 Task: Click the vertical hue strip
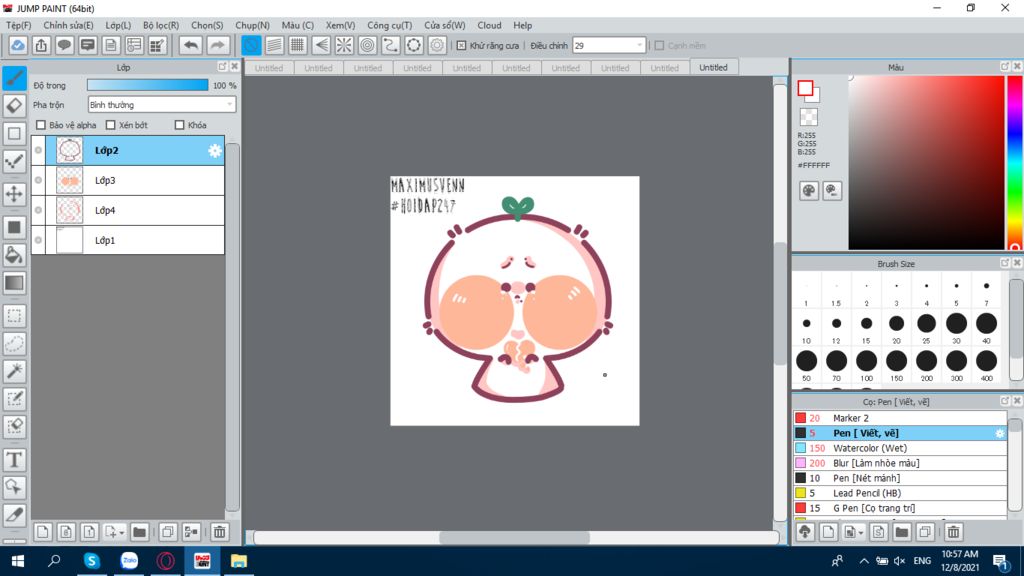point(1014,163)
